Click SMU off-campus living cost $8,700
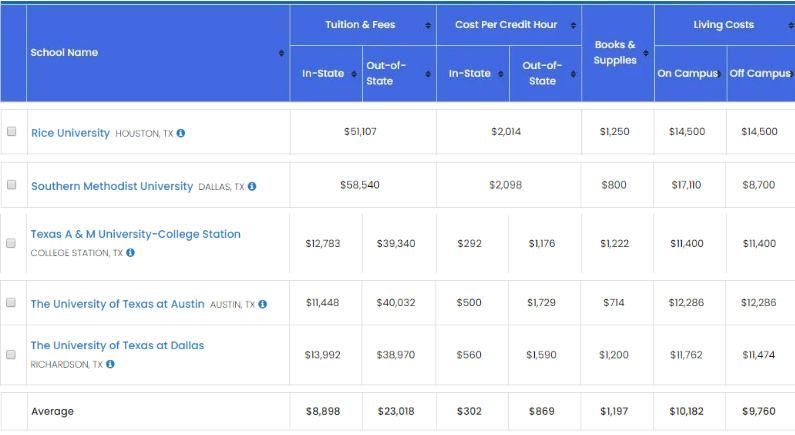 759,185
